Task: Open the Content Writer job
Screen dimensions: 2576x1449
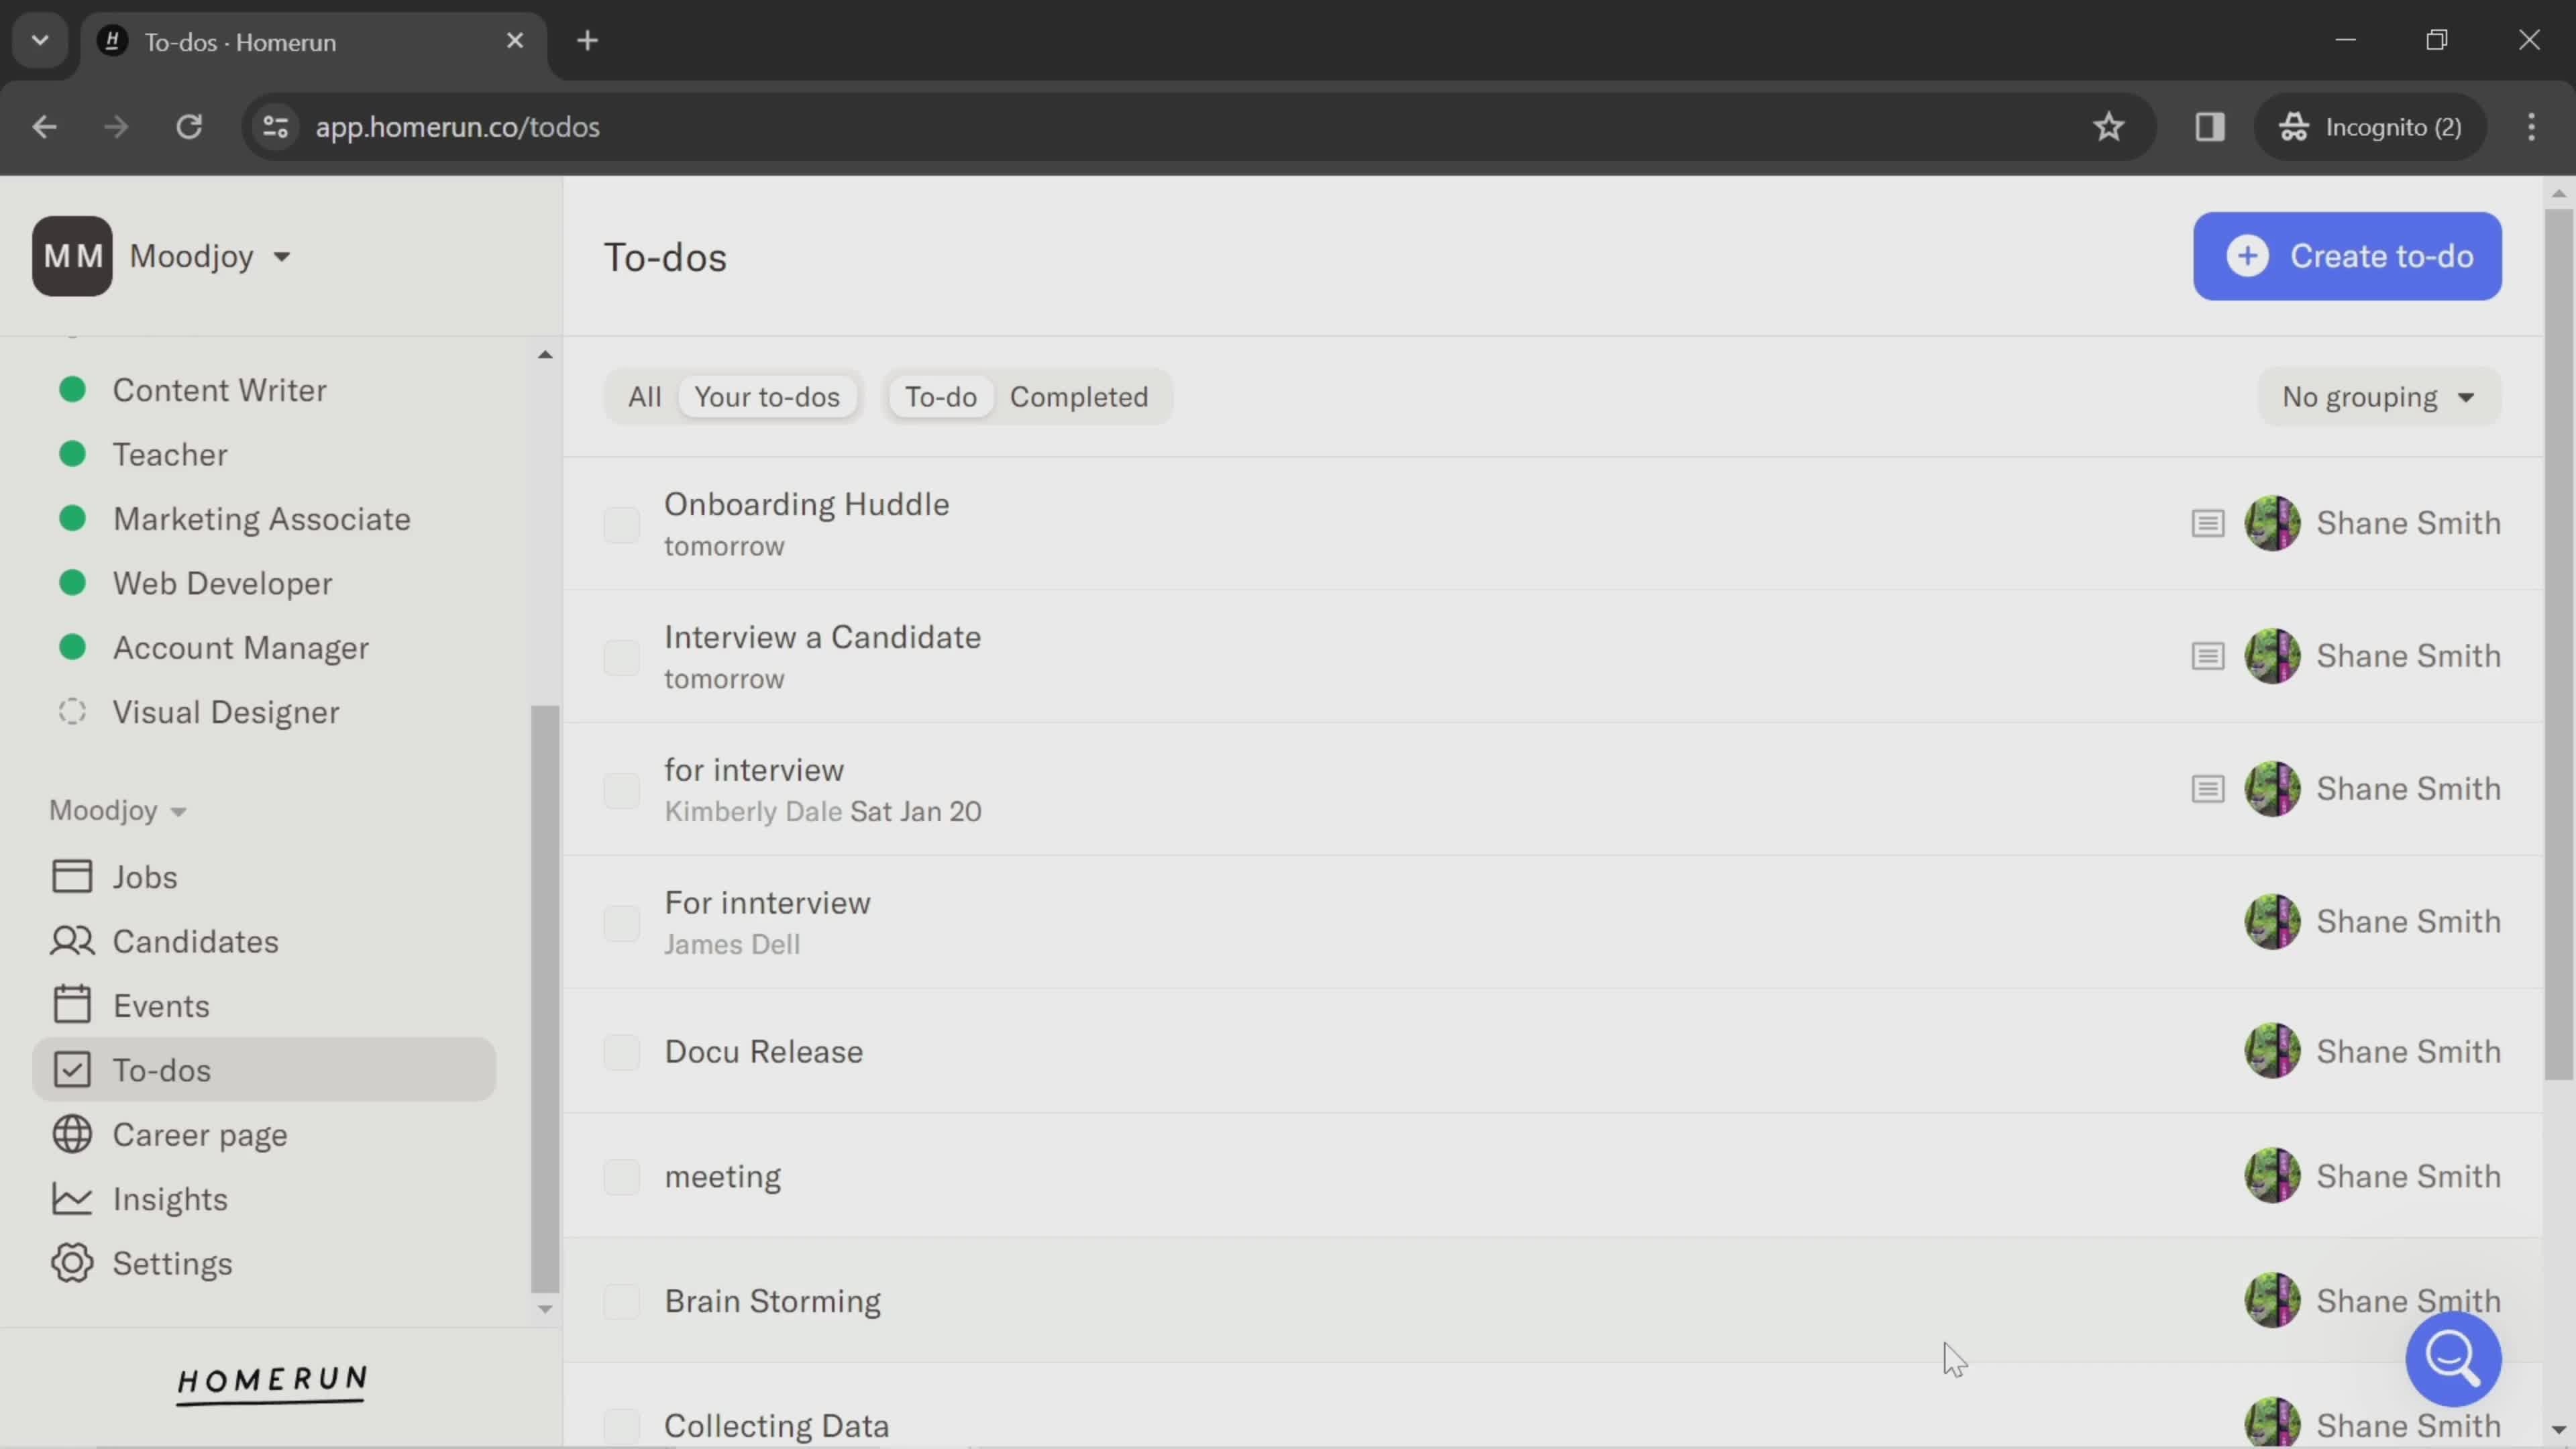Action: pos(219,390)
